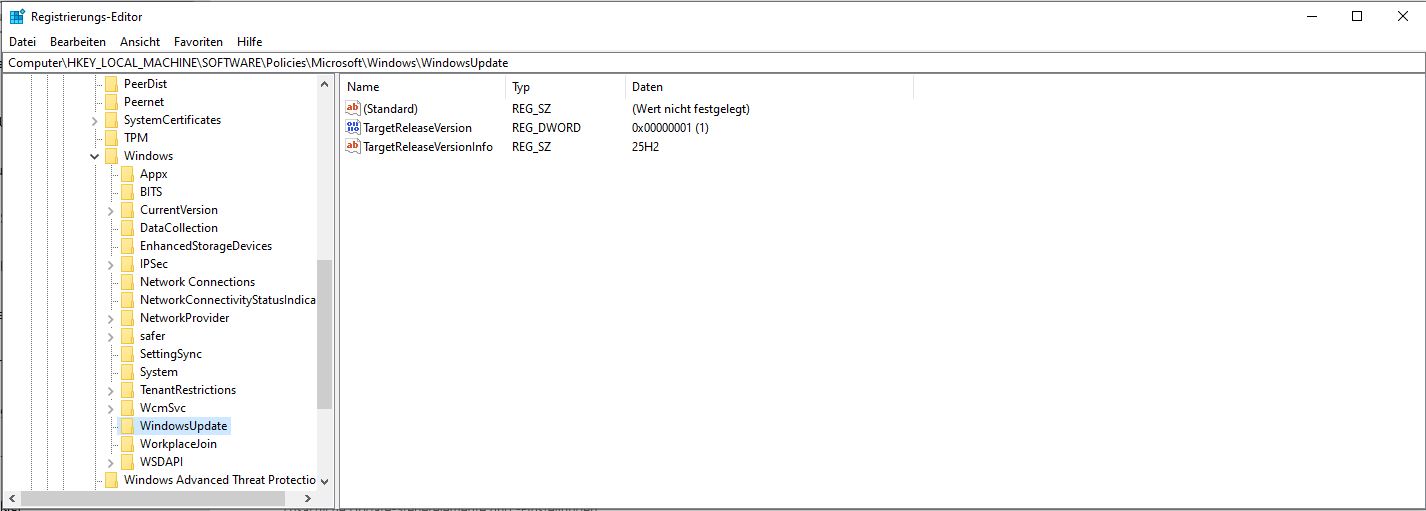Click the REG_DWORD type cell
This screenshot has height=511, width=1426.
[546, 128]
